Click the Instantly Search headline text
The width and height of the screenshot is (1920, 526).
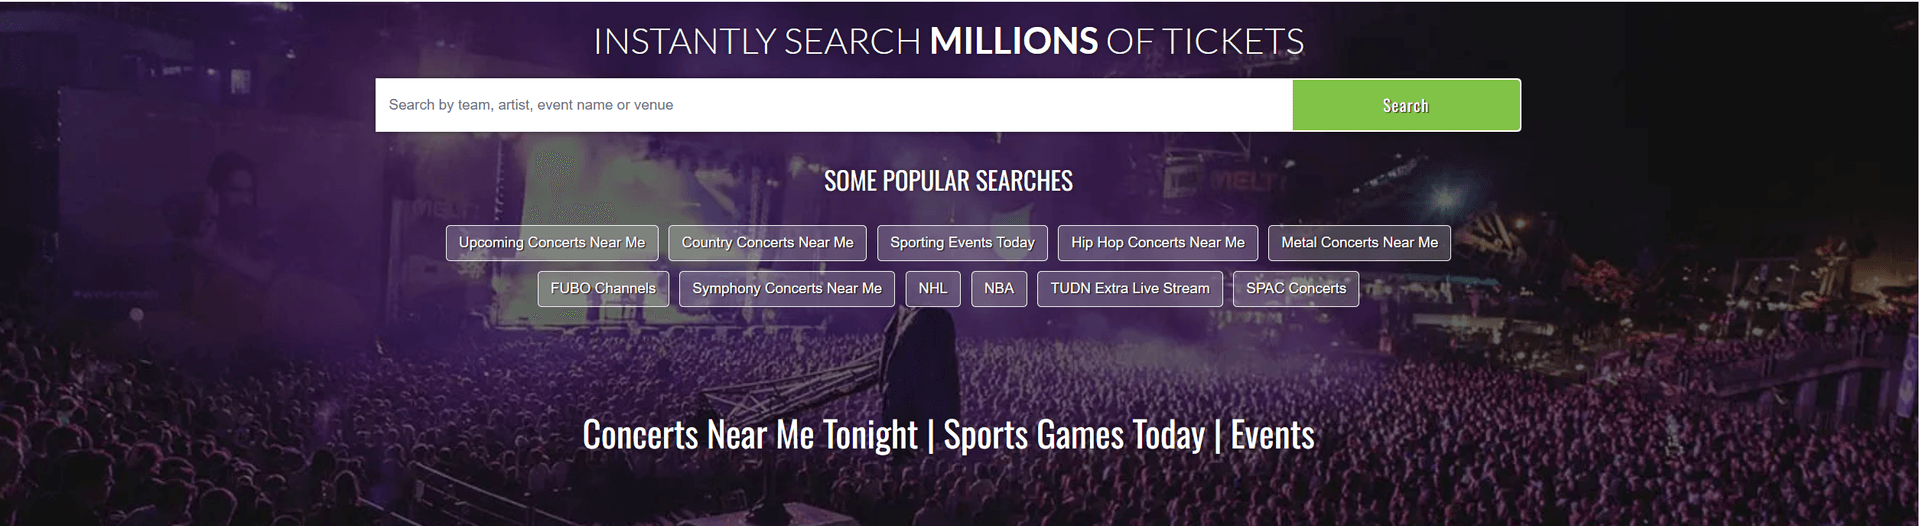[756, 42]
